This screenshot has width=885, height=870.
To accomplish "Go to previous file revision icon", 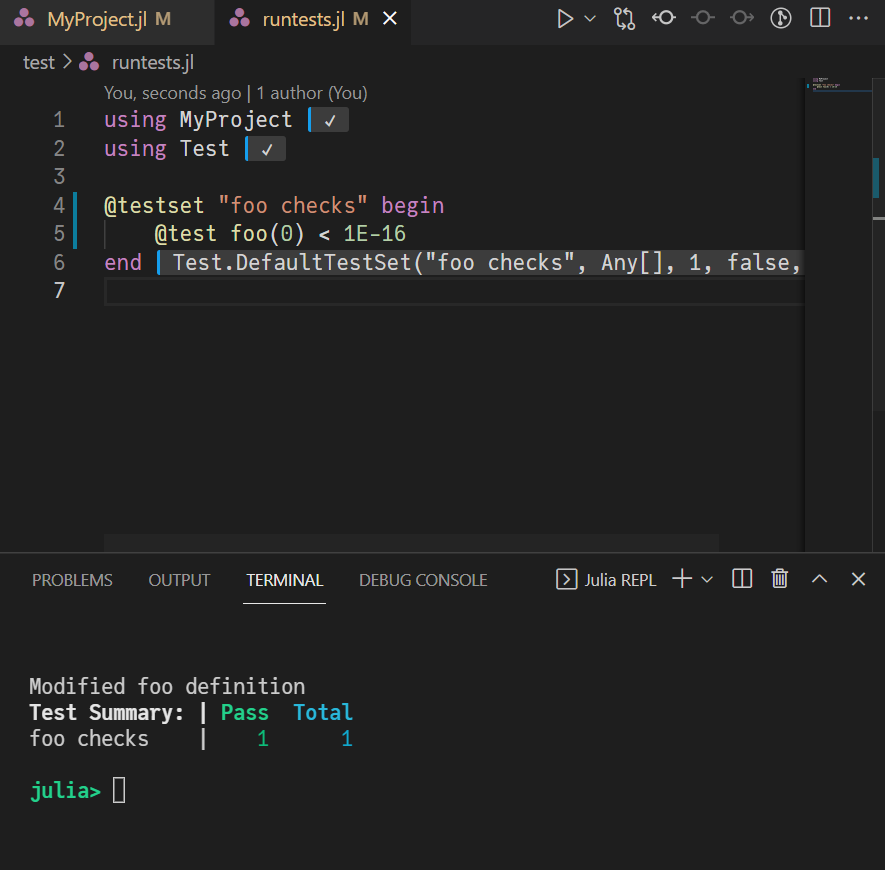I will pos(663,18).
